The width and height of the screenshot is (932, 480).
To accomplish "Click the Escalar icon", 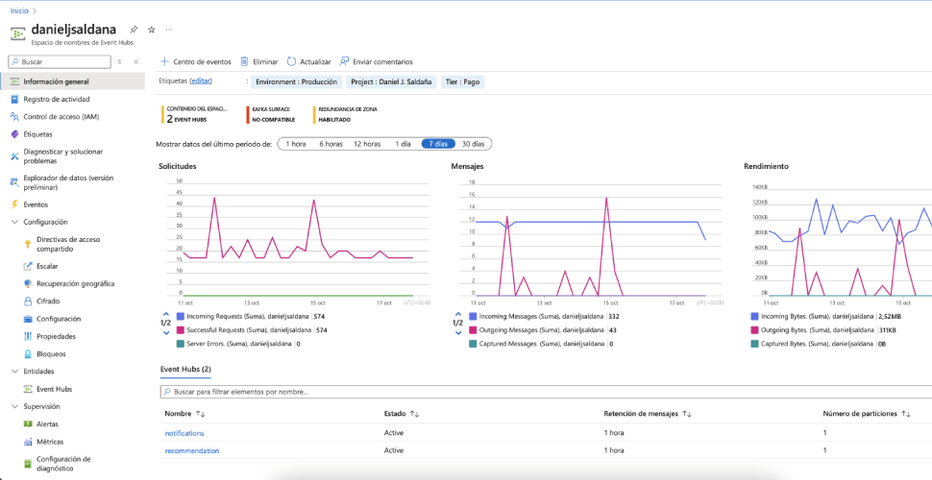I will (x=27, y=266).
